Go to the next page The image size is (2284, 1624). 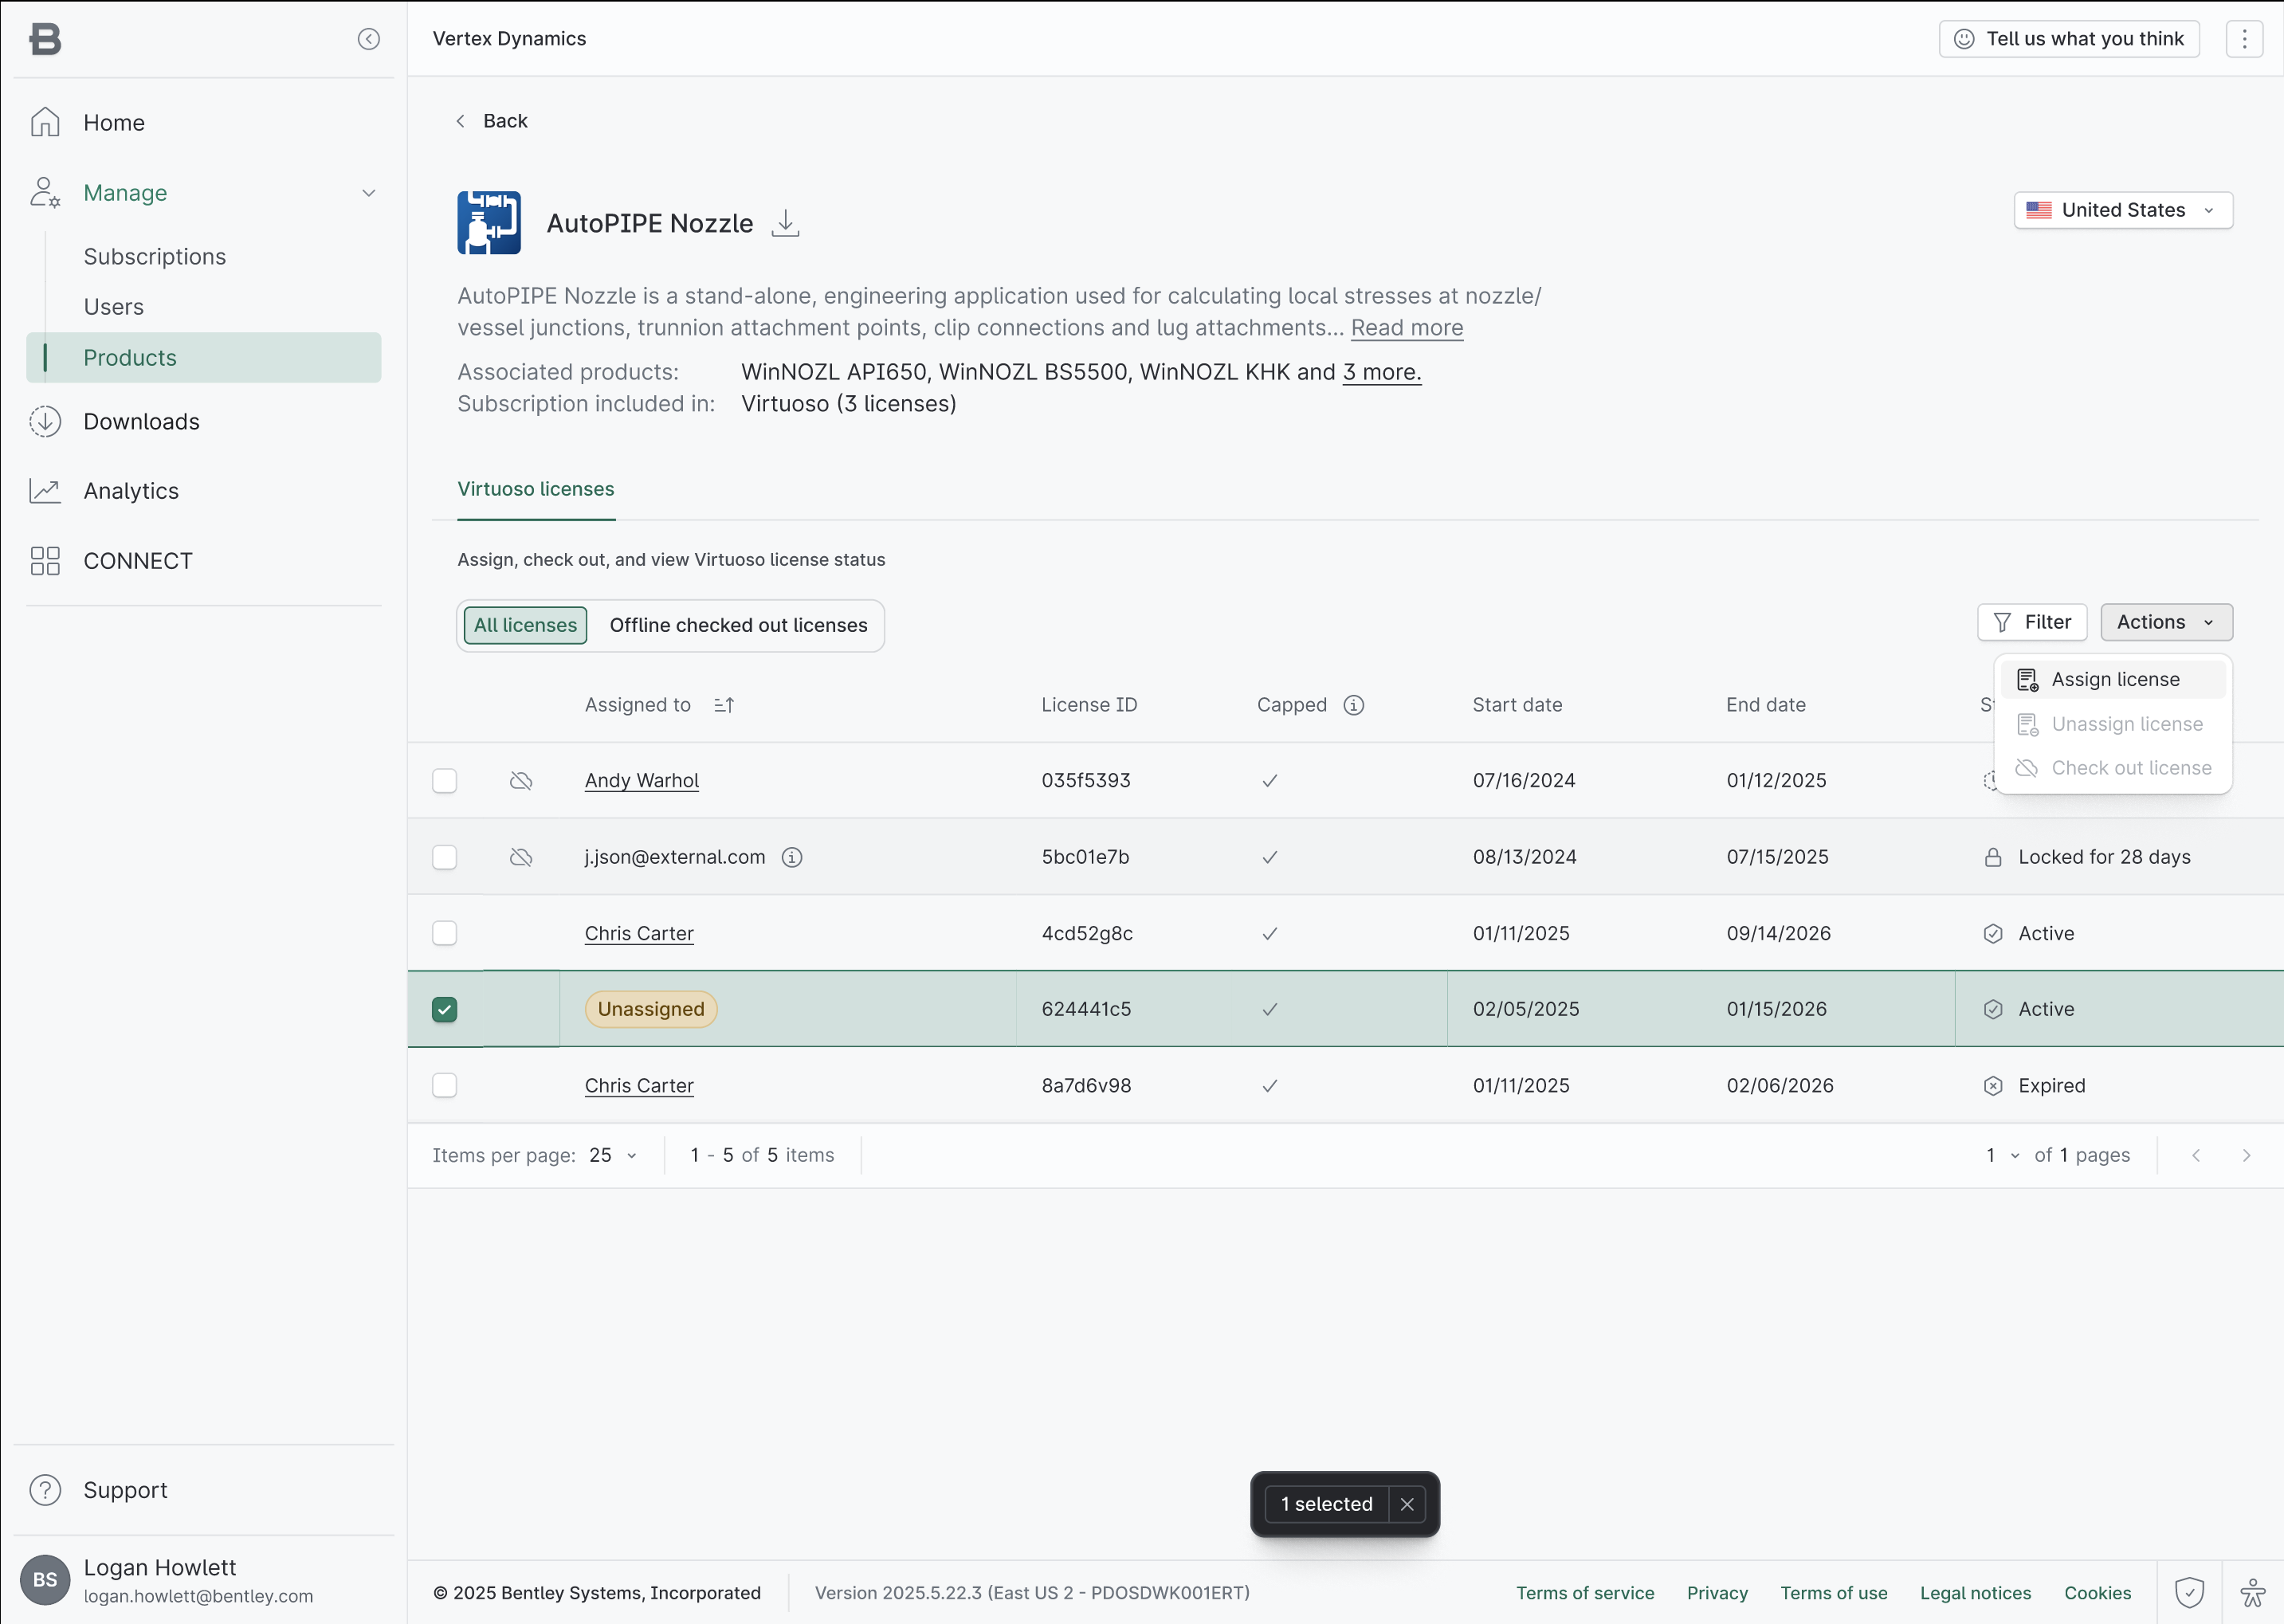point(2246,1156)
